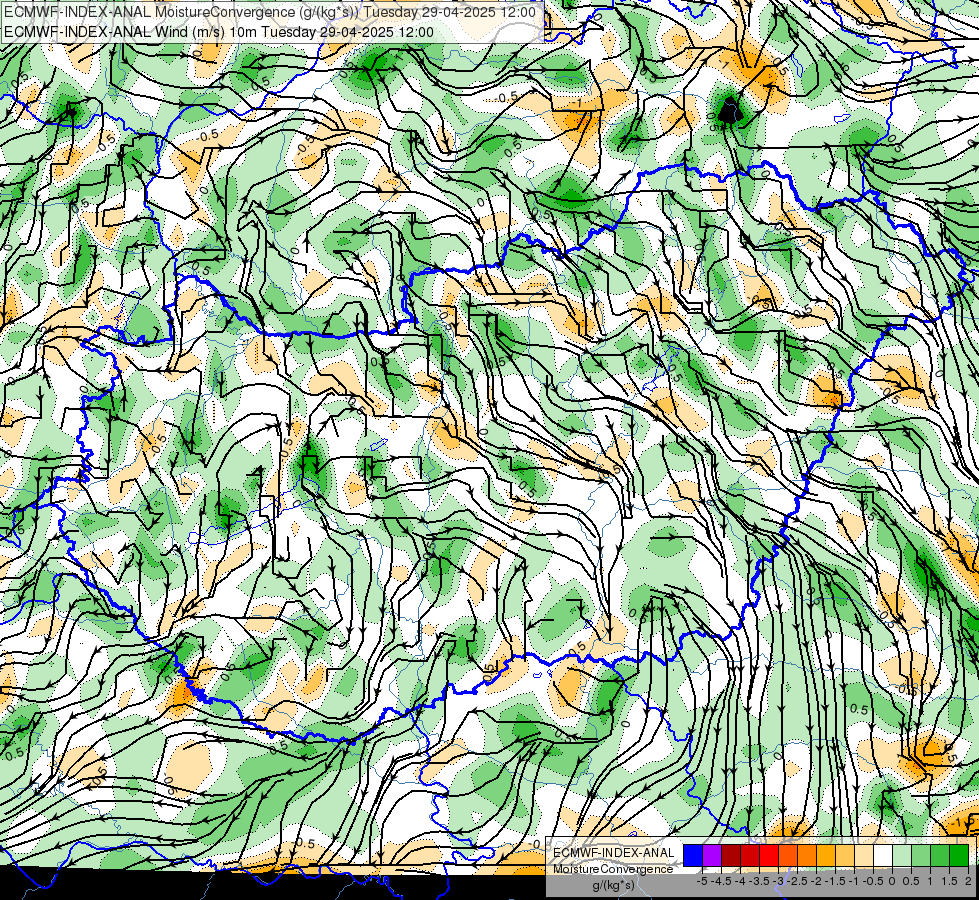This screenshot has width=979, height=900.
Task: Pick the palest green swatch between 0 and 0.5
Action: [x=902, y=855]
